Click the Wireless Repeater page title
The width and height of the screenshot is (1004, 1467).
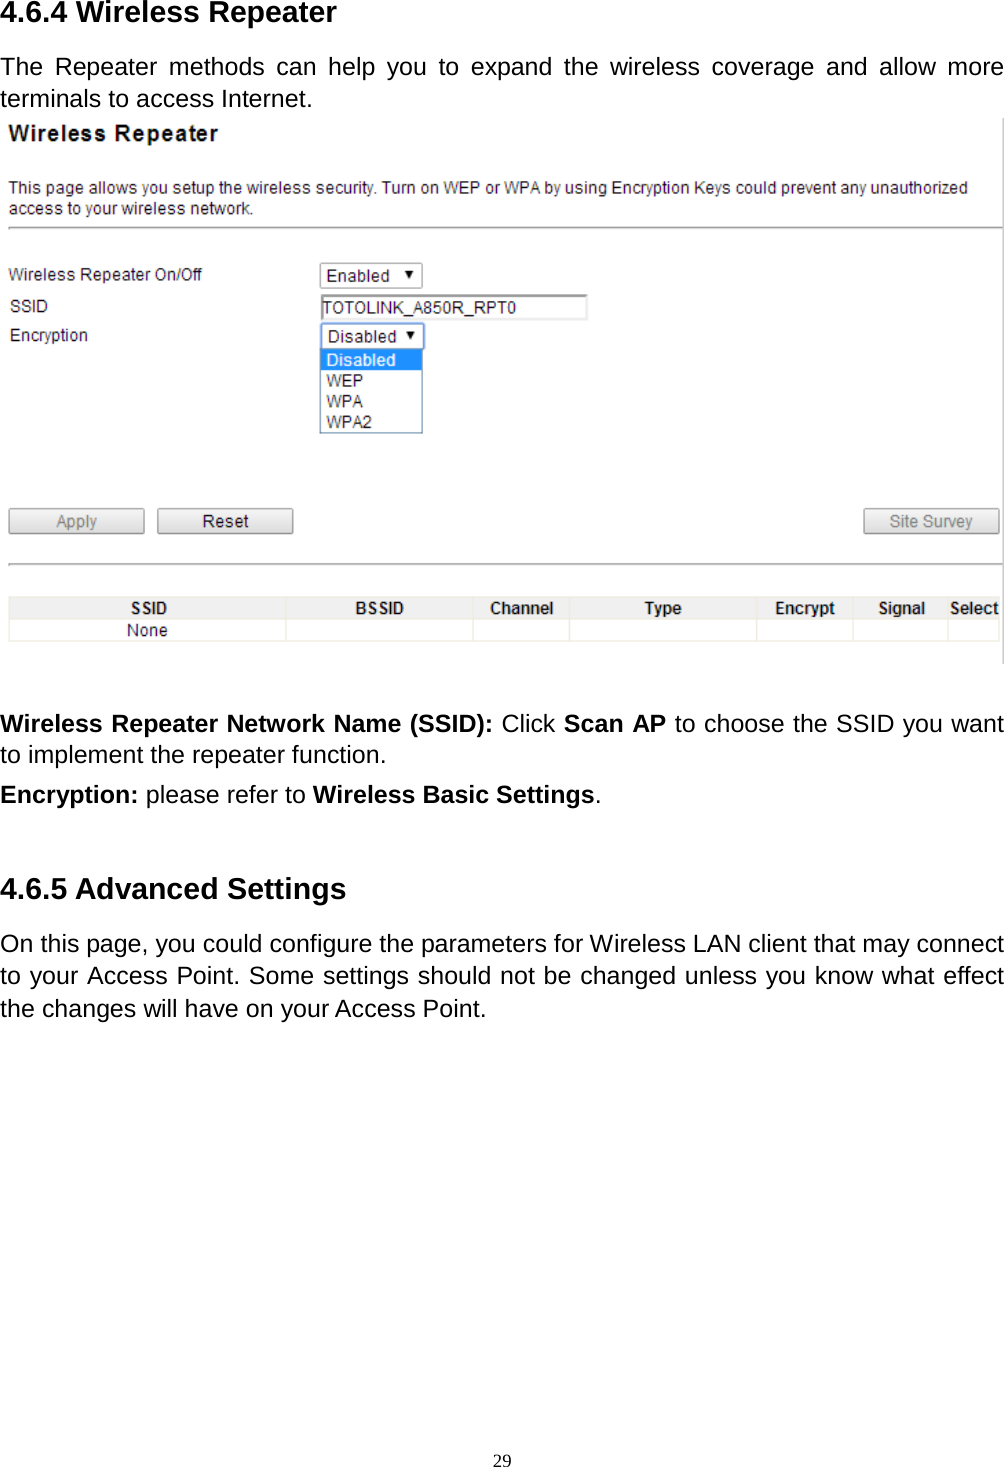coord(113,134)
